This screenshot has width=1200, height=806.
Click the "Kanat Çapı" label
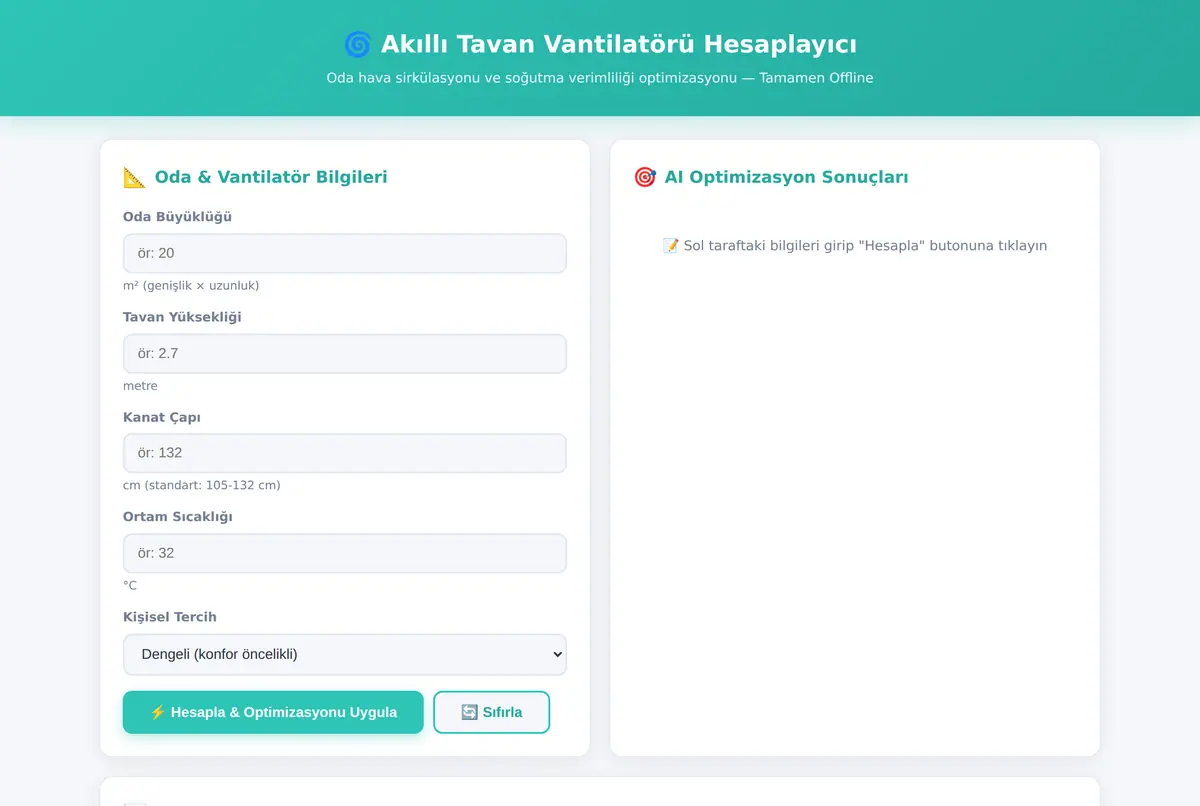tap(162, 416)
